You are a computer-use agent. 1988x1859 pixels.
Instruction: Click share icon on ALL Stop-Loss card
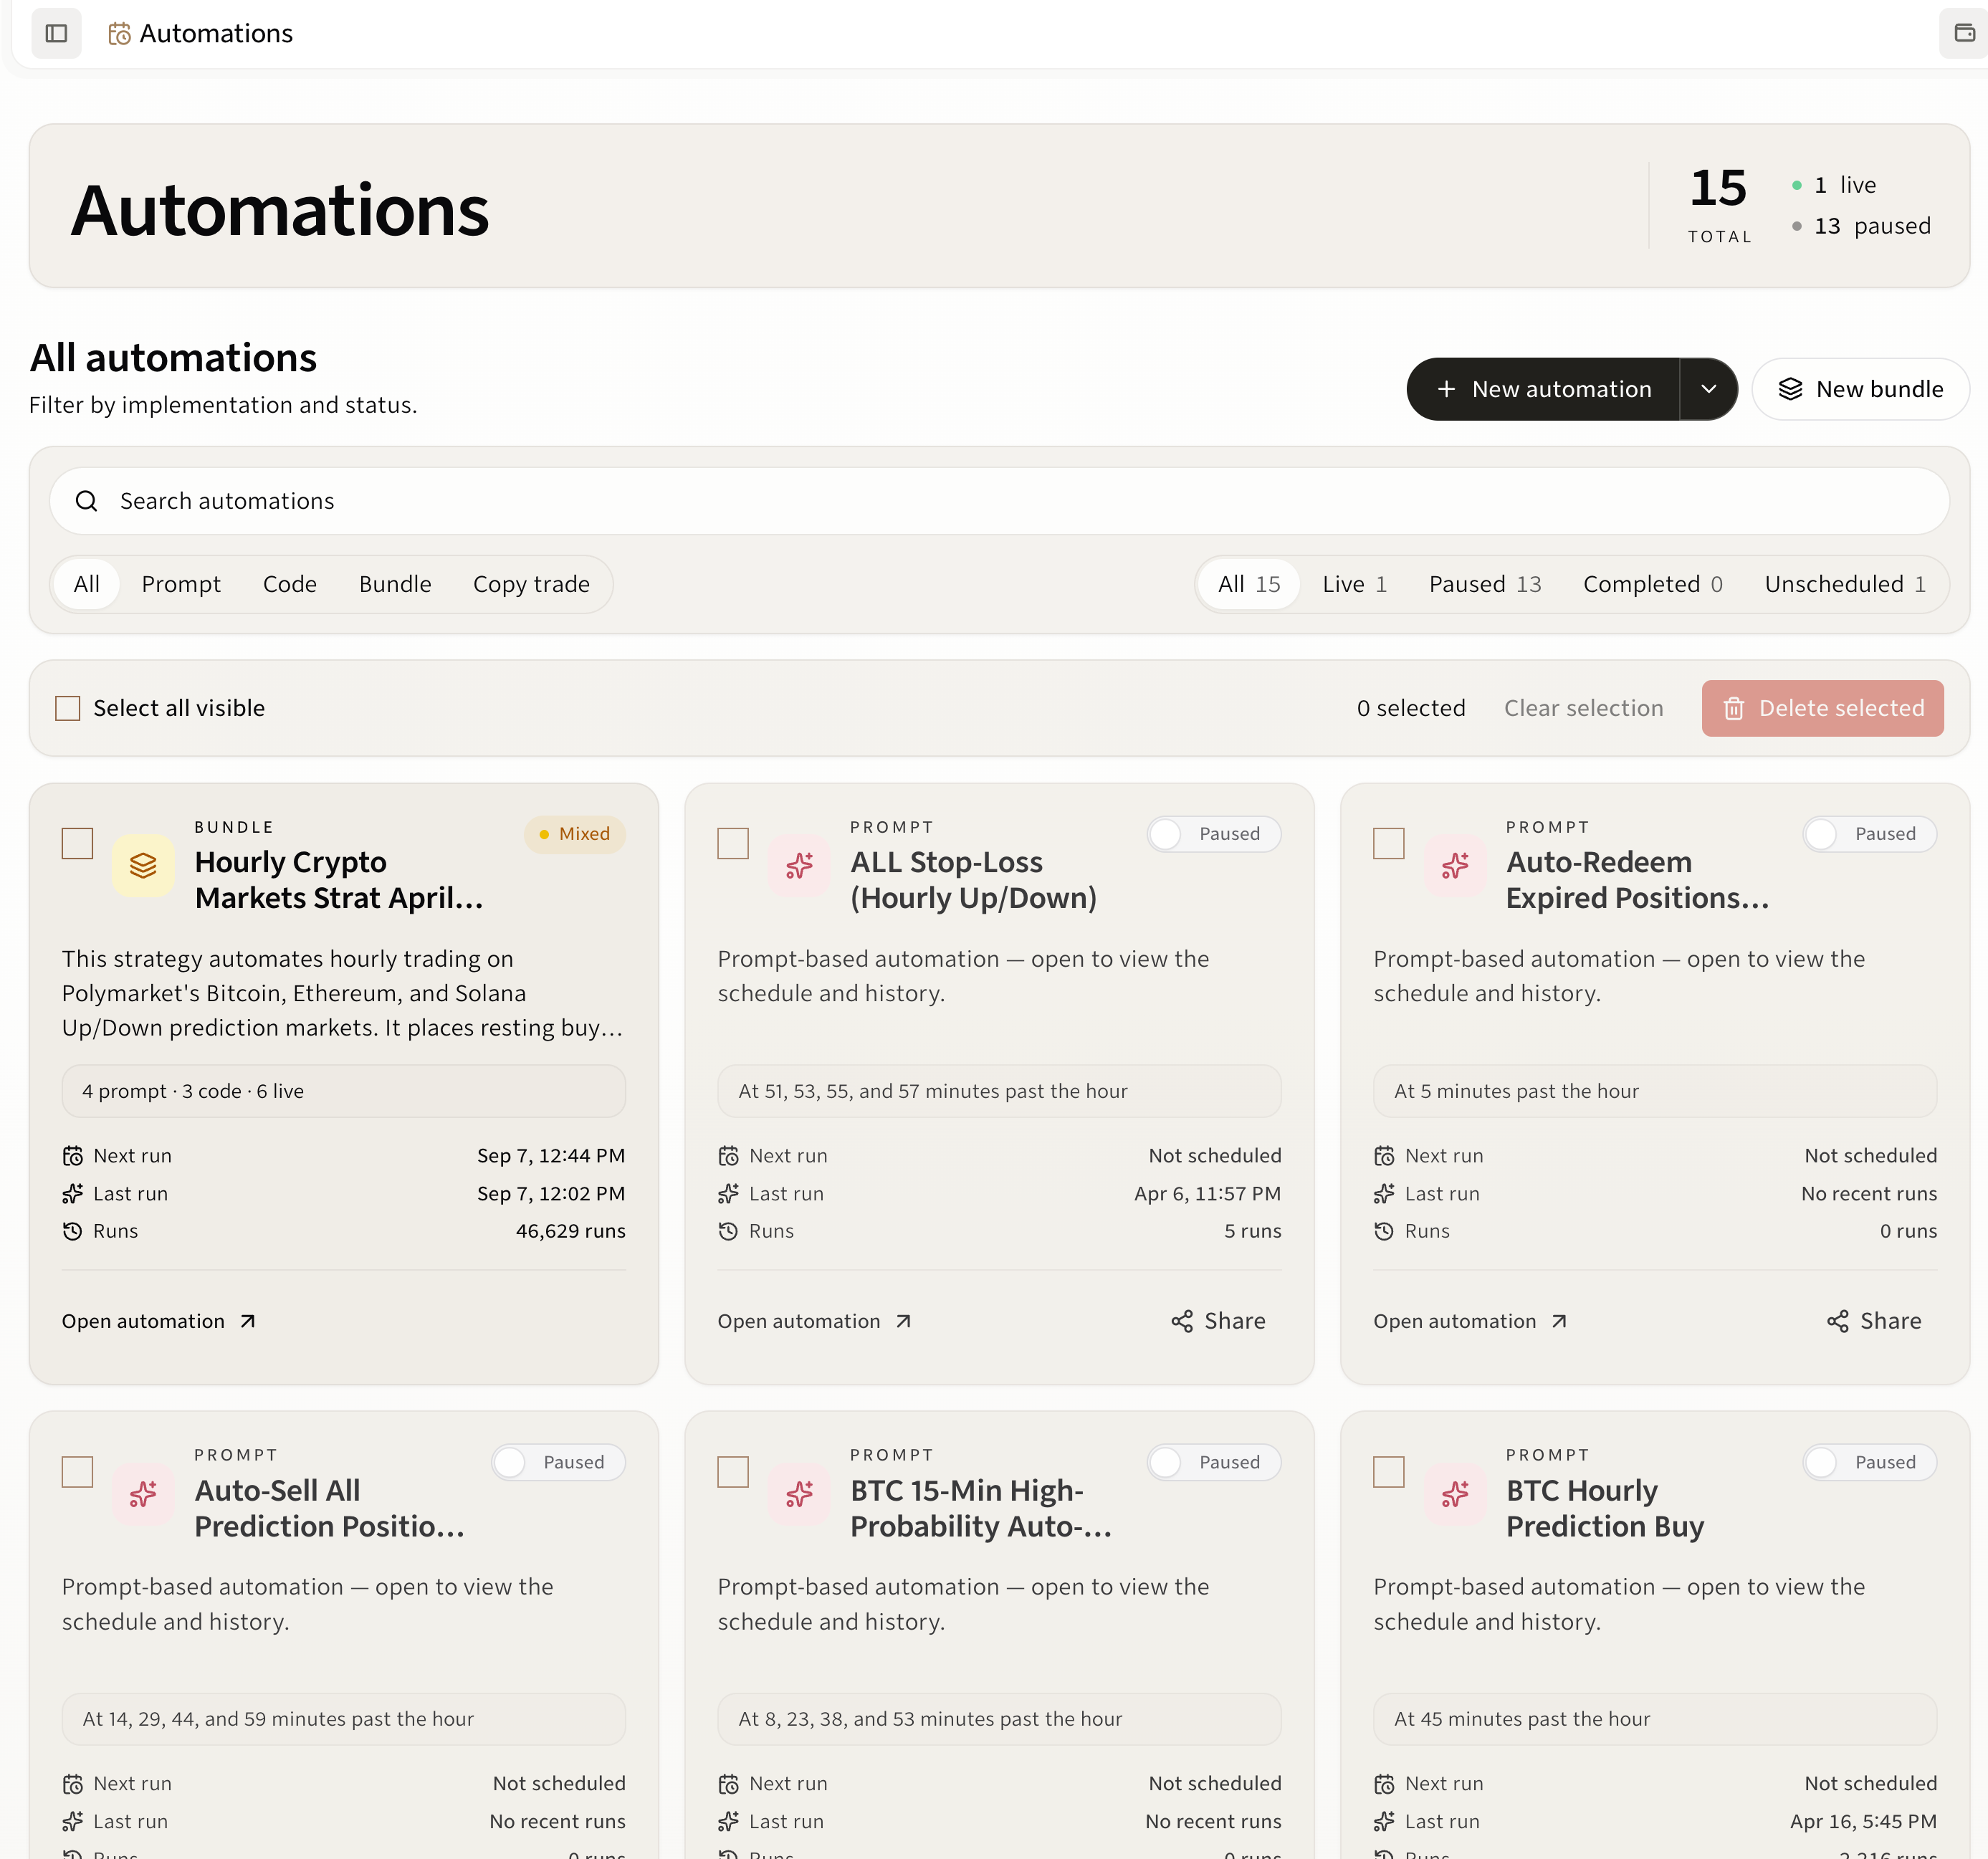tap(1182, 1321)
